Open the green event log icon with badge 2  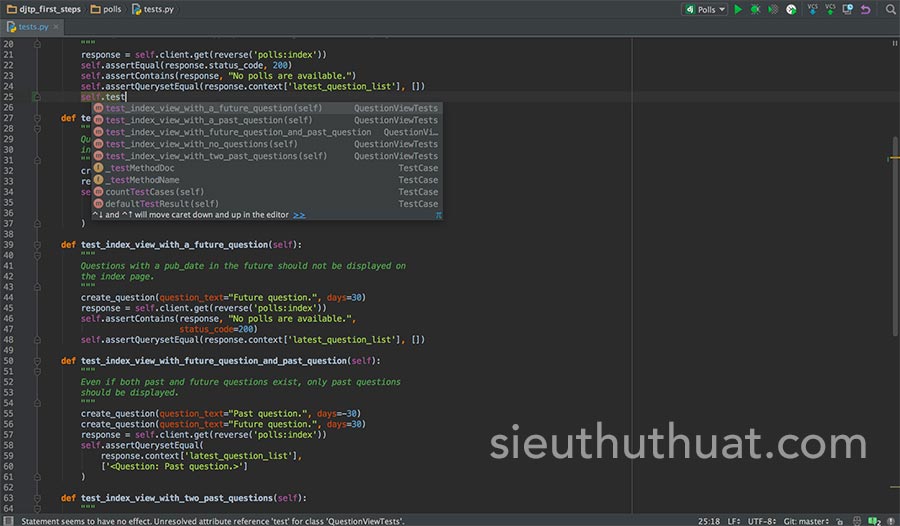point(875,521)
